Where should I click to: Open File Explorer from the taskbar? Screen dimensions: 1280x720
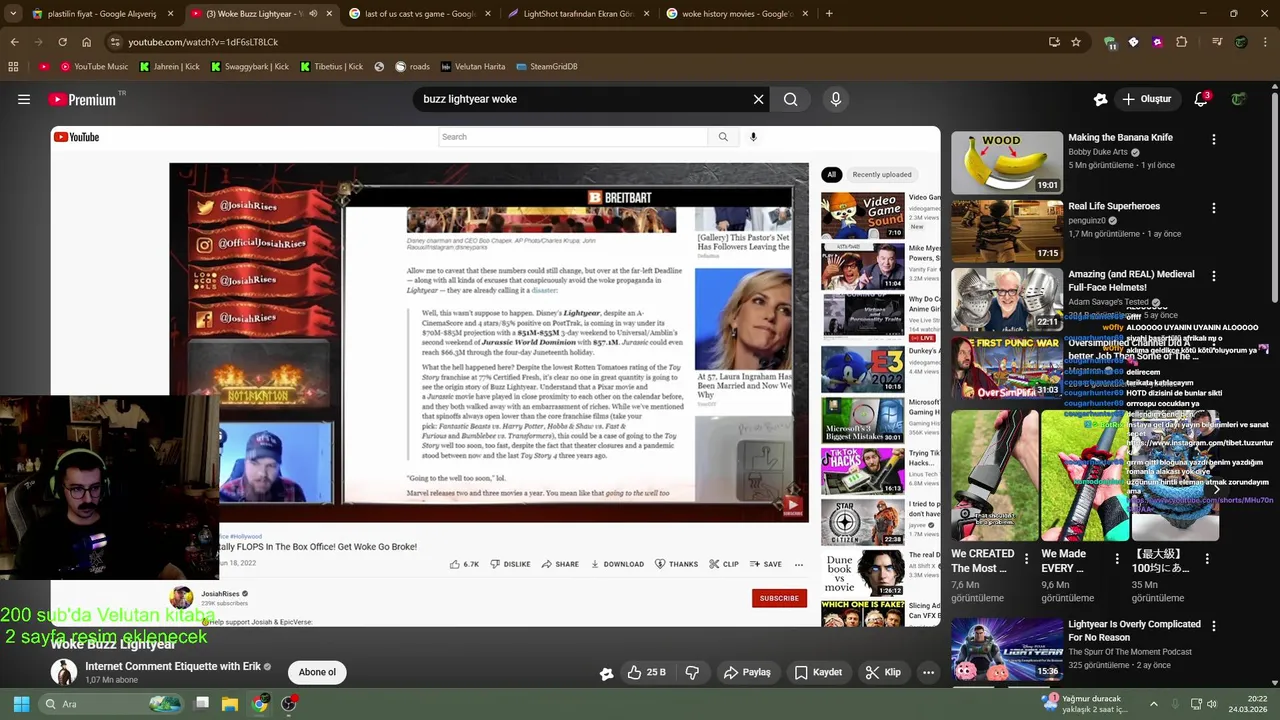(230, 704)
